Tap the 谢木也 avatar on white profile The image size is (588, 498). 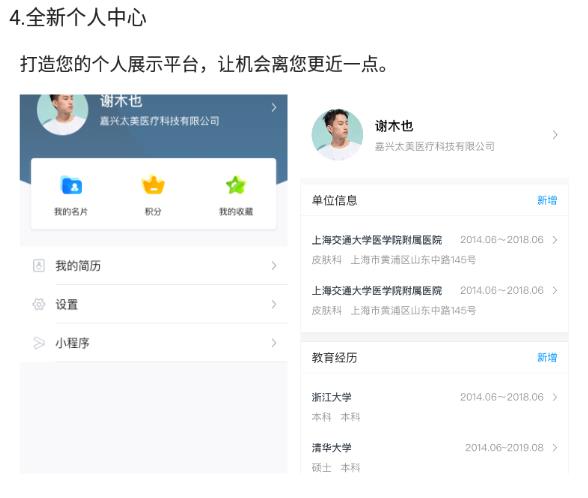(x=338, y=135)
